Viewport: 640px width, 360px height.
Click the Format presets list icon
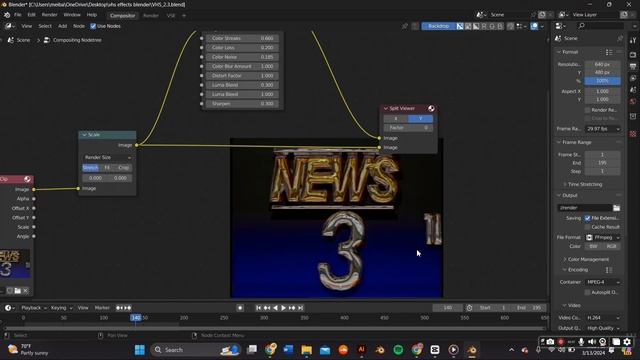tap(609, 52)
